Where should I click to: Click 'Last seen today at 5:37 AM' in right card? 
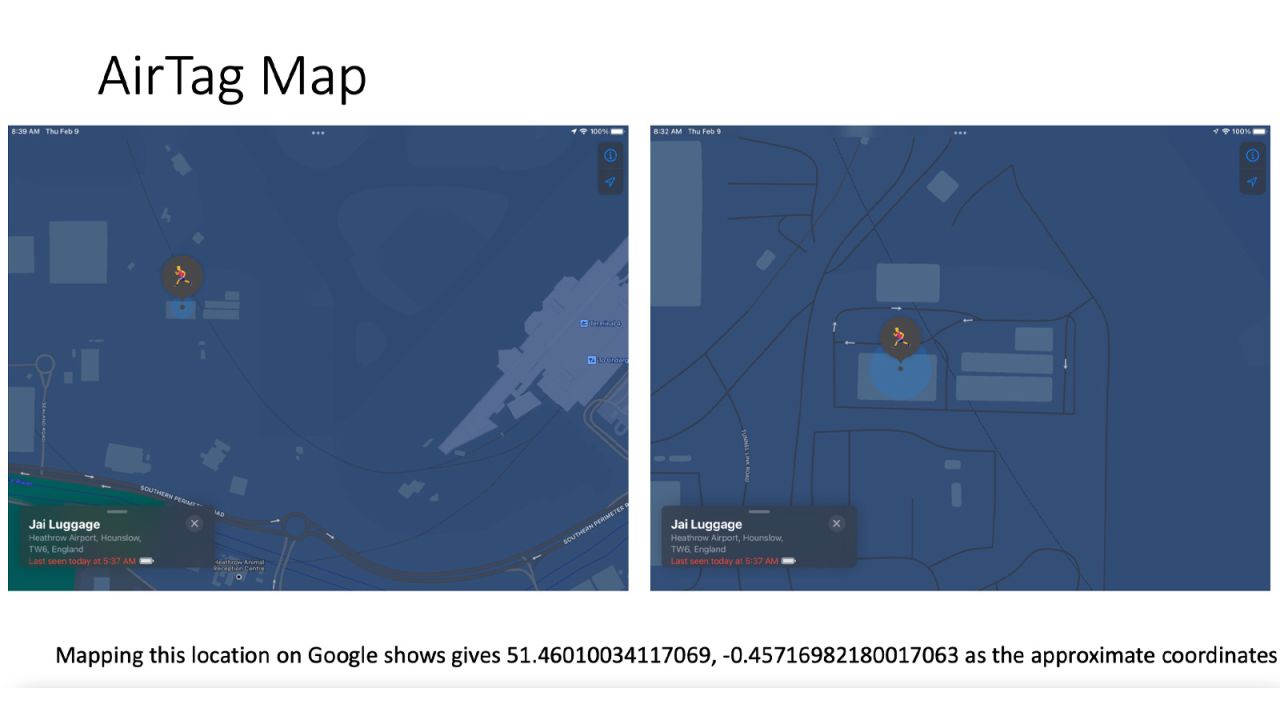[x=724, y=561]
